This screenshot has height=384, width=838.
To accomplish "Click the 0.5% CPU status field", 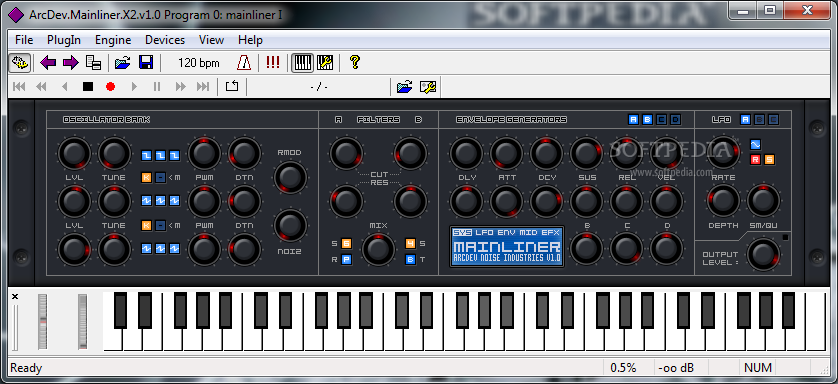I will point(623,368).
